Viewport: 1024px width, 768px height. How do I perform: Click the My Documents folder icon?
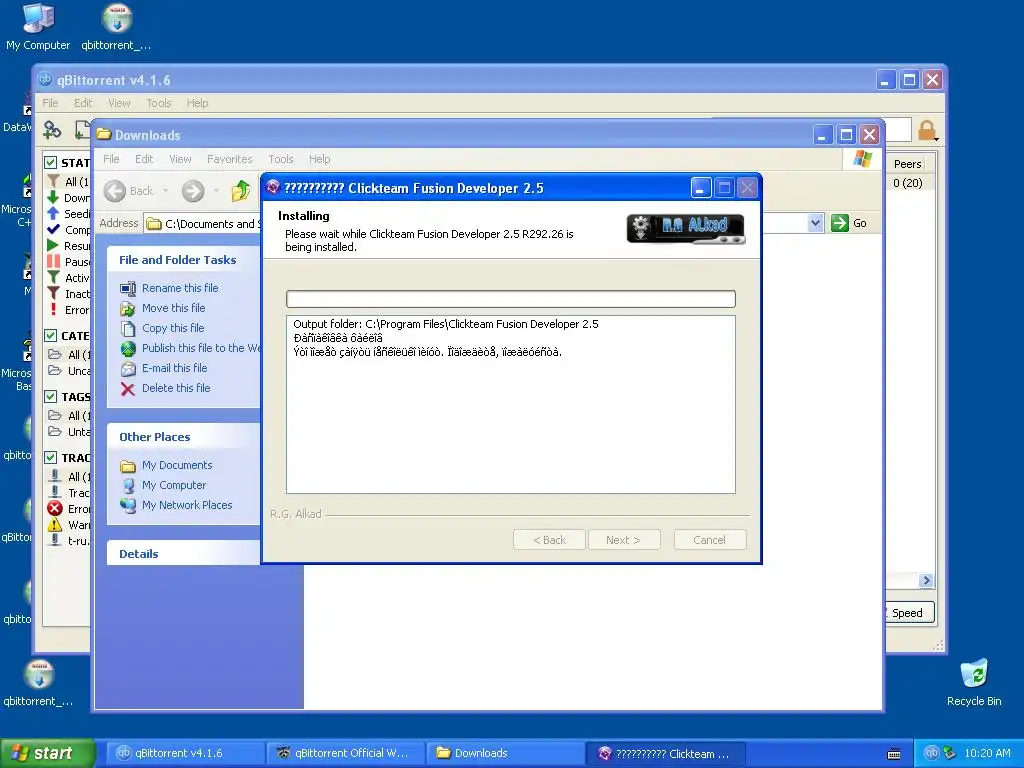(x=128, y=466)
